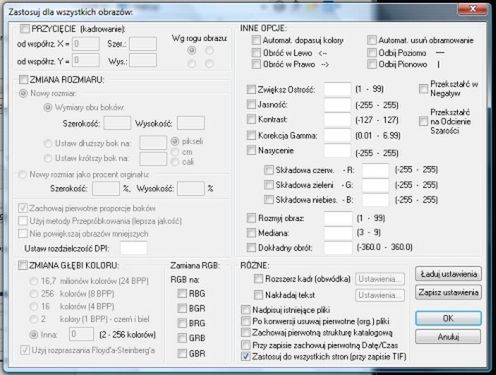Select Ustaw dłuższy bok na radio
This screenshot has width=496, height=375.
click(x=48, y=143)
